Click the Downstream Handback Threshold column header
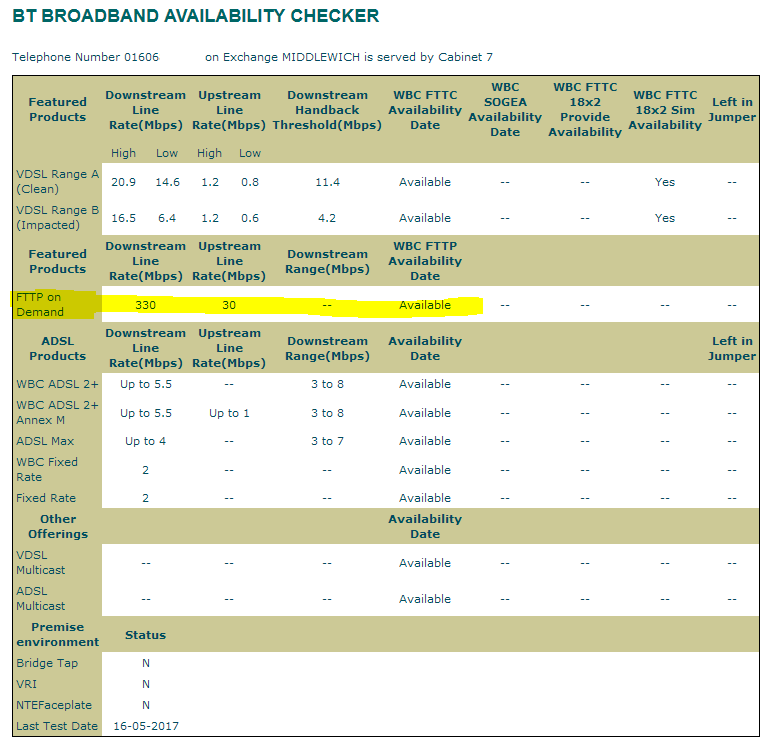 pos(327,110)
